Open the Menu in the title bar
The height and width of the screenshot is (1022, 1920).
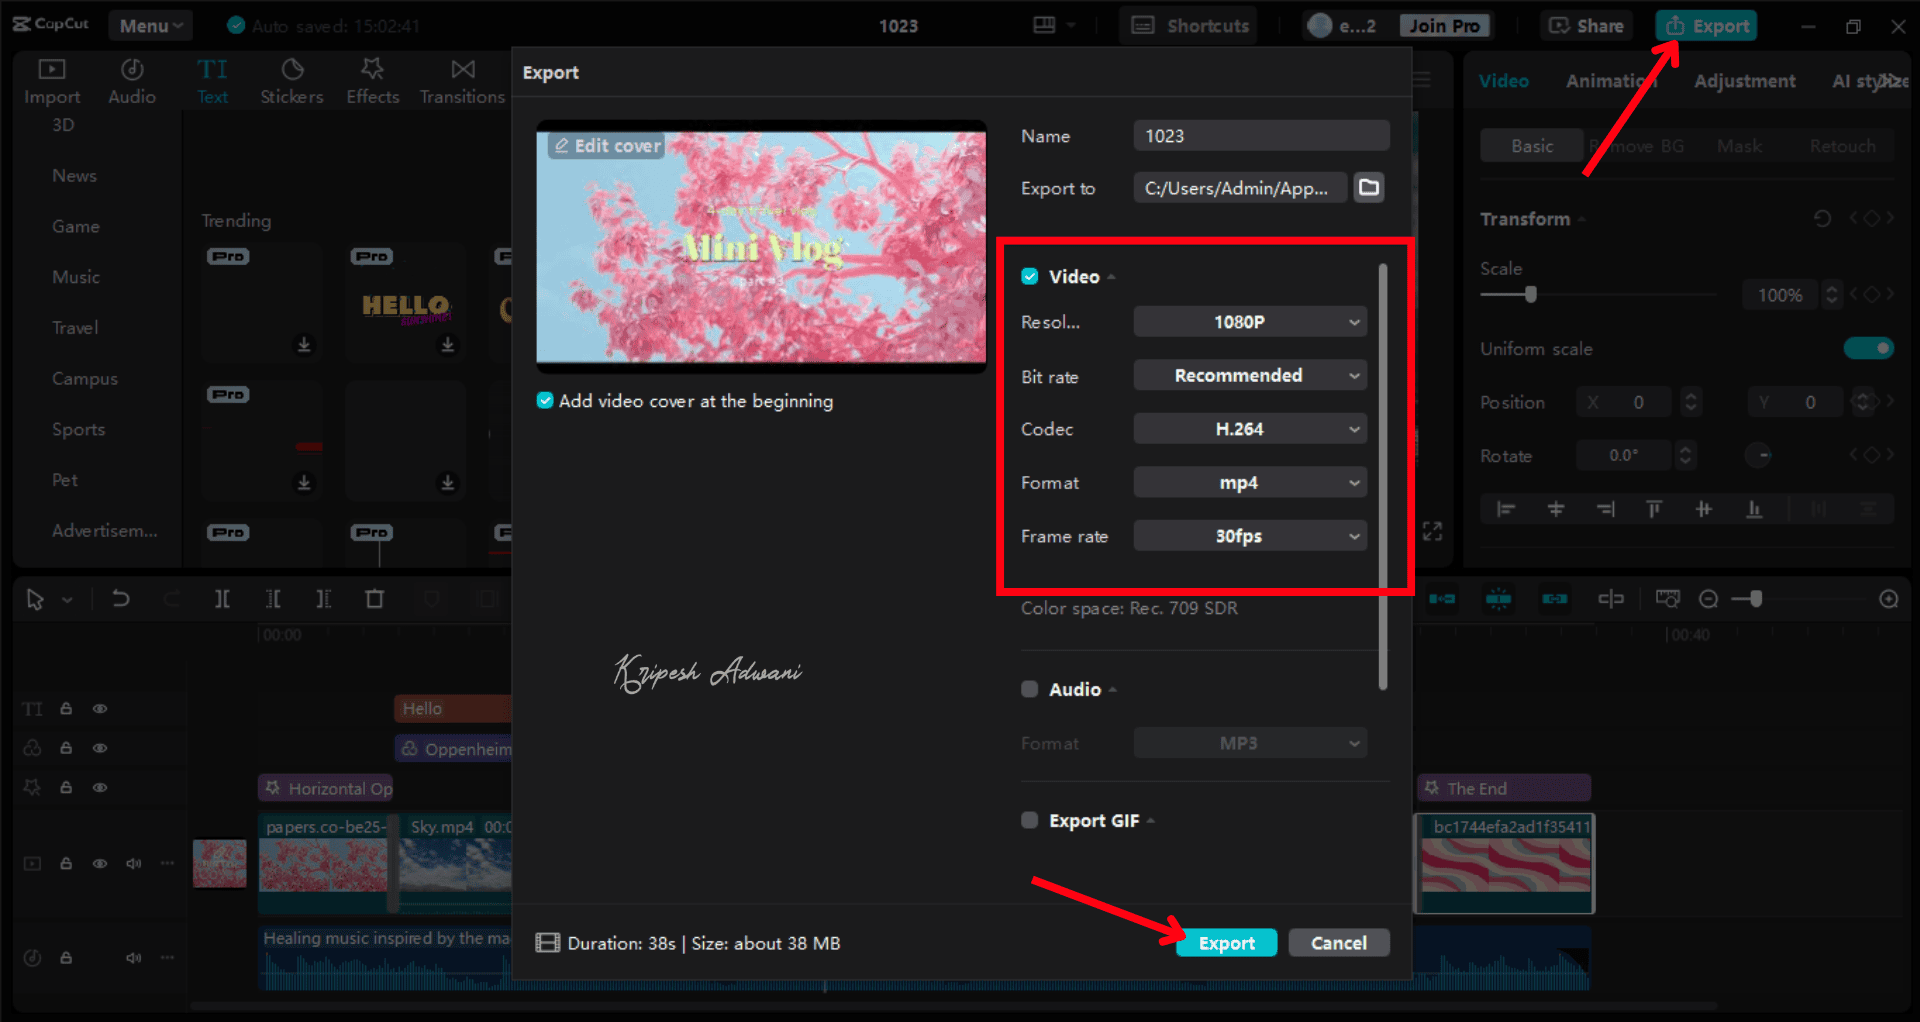pos(150,26)
